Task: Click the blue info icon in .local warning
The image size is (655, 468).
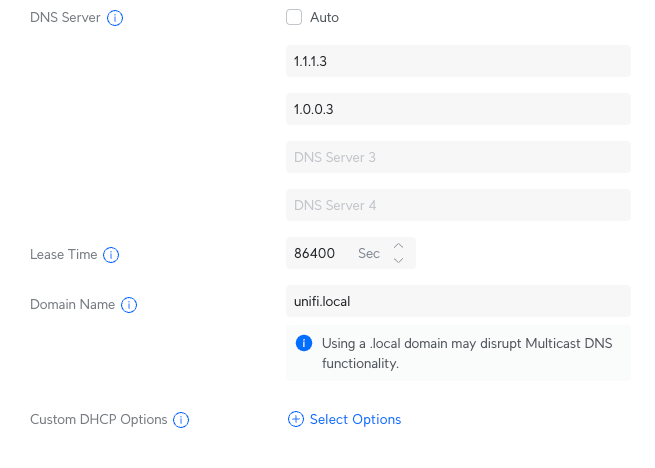Action: click(304, 343)
